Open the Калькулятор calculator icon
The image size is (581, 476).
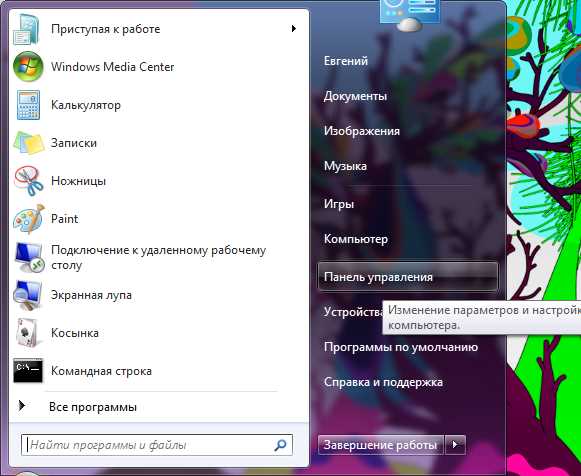(28, 105)
